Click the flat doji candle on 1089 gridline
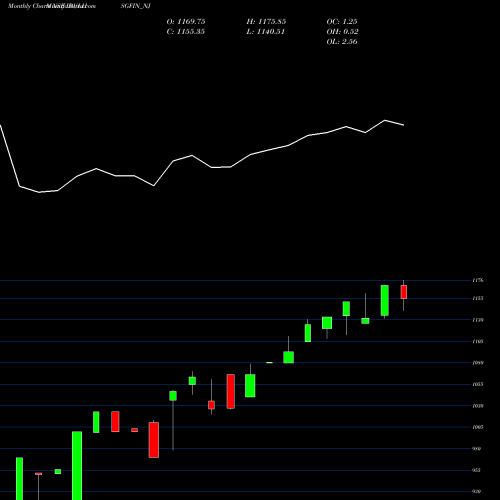Screen dimensions: 500x500 point(269,362)
